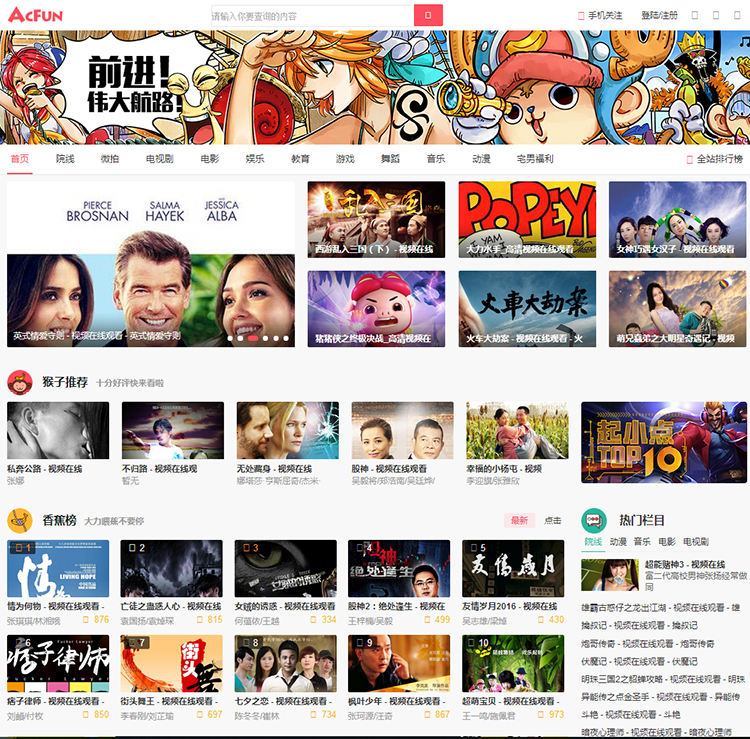This screenshot has height=739, width=750.
Task: Open the 火车大劫案 thumbnail
Action: click(x=527, y=309)
